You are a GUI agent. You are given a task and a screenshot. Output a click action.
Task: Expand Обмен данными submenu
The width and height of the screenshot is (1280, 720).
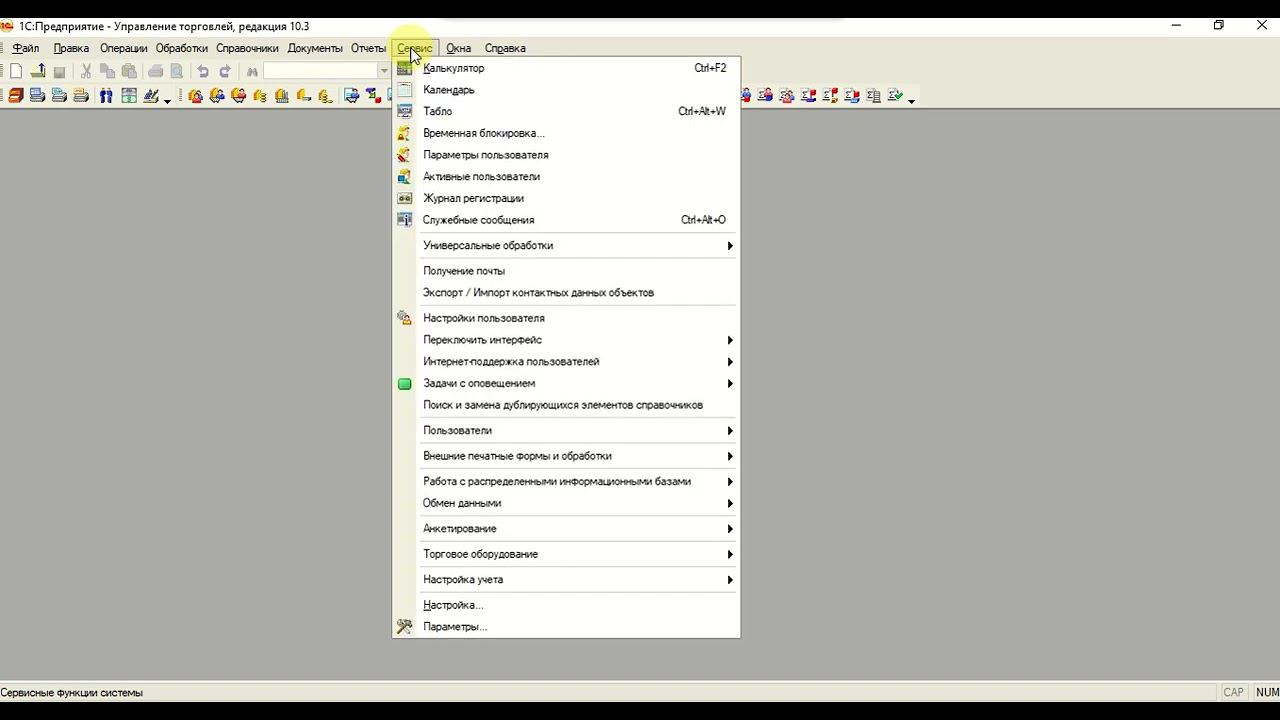[x=566, y=503]
